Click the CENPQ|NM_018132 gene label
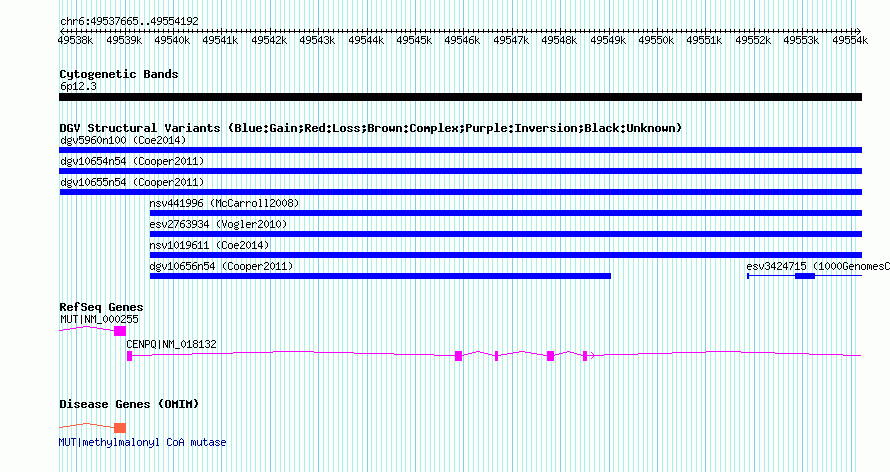890x472 pixels. [171, 344]
